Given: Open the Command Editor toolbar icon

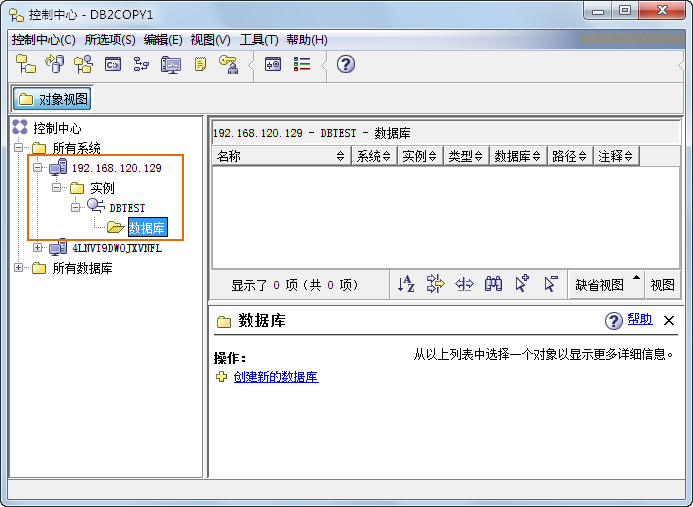Looking at the screenshot, I should pyautogui.click(x=112, y=64).
